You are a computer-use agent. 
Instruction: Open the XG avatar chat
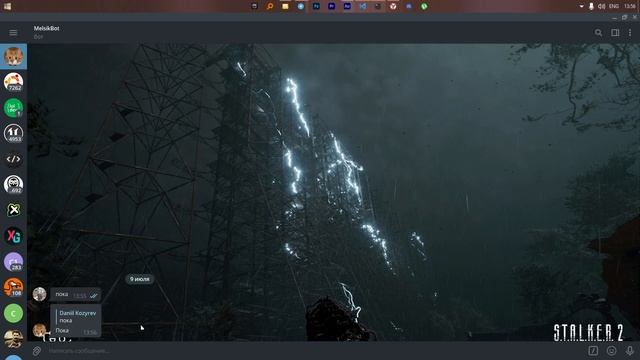pyautogui.click(x=13, y=236)
